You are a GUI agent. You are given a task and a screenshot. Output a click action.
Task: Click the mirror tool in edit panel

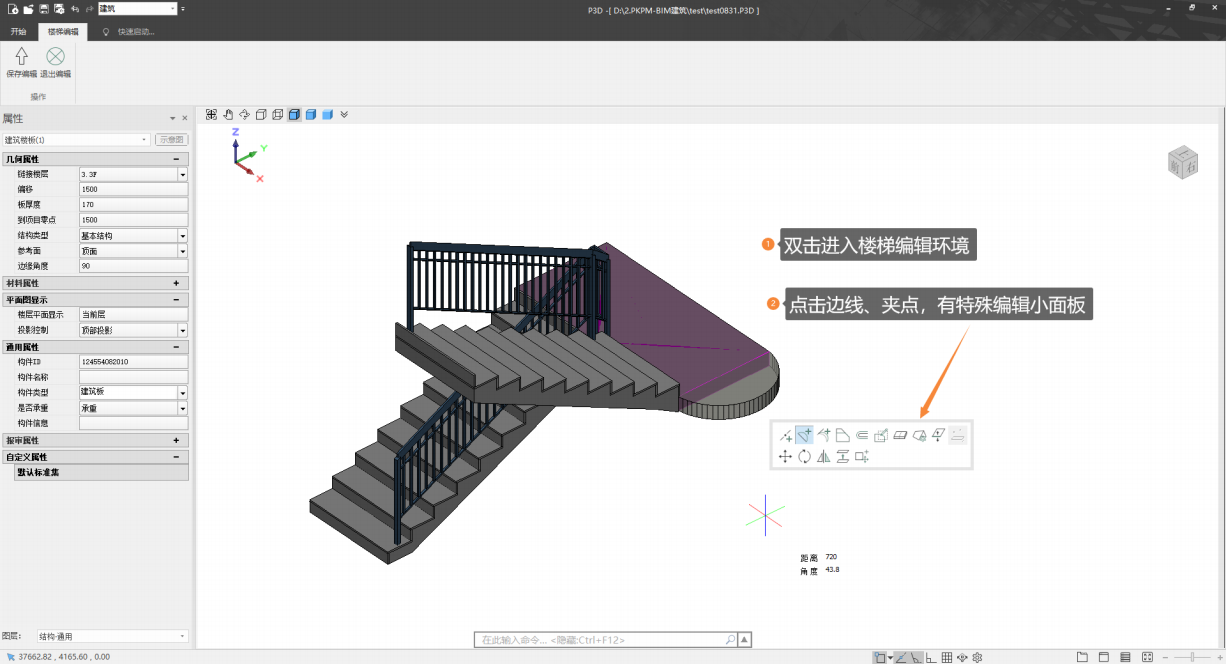coord(823,457)
